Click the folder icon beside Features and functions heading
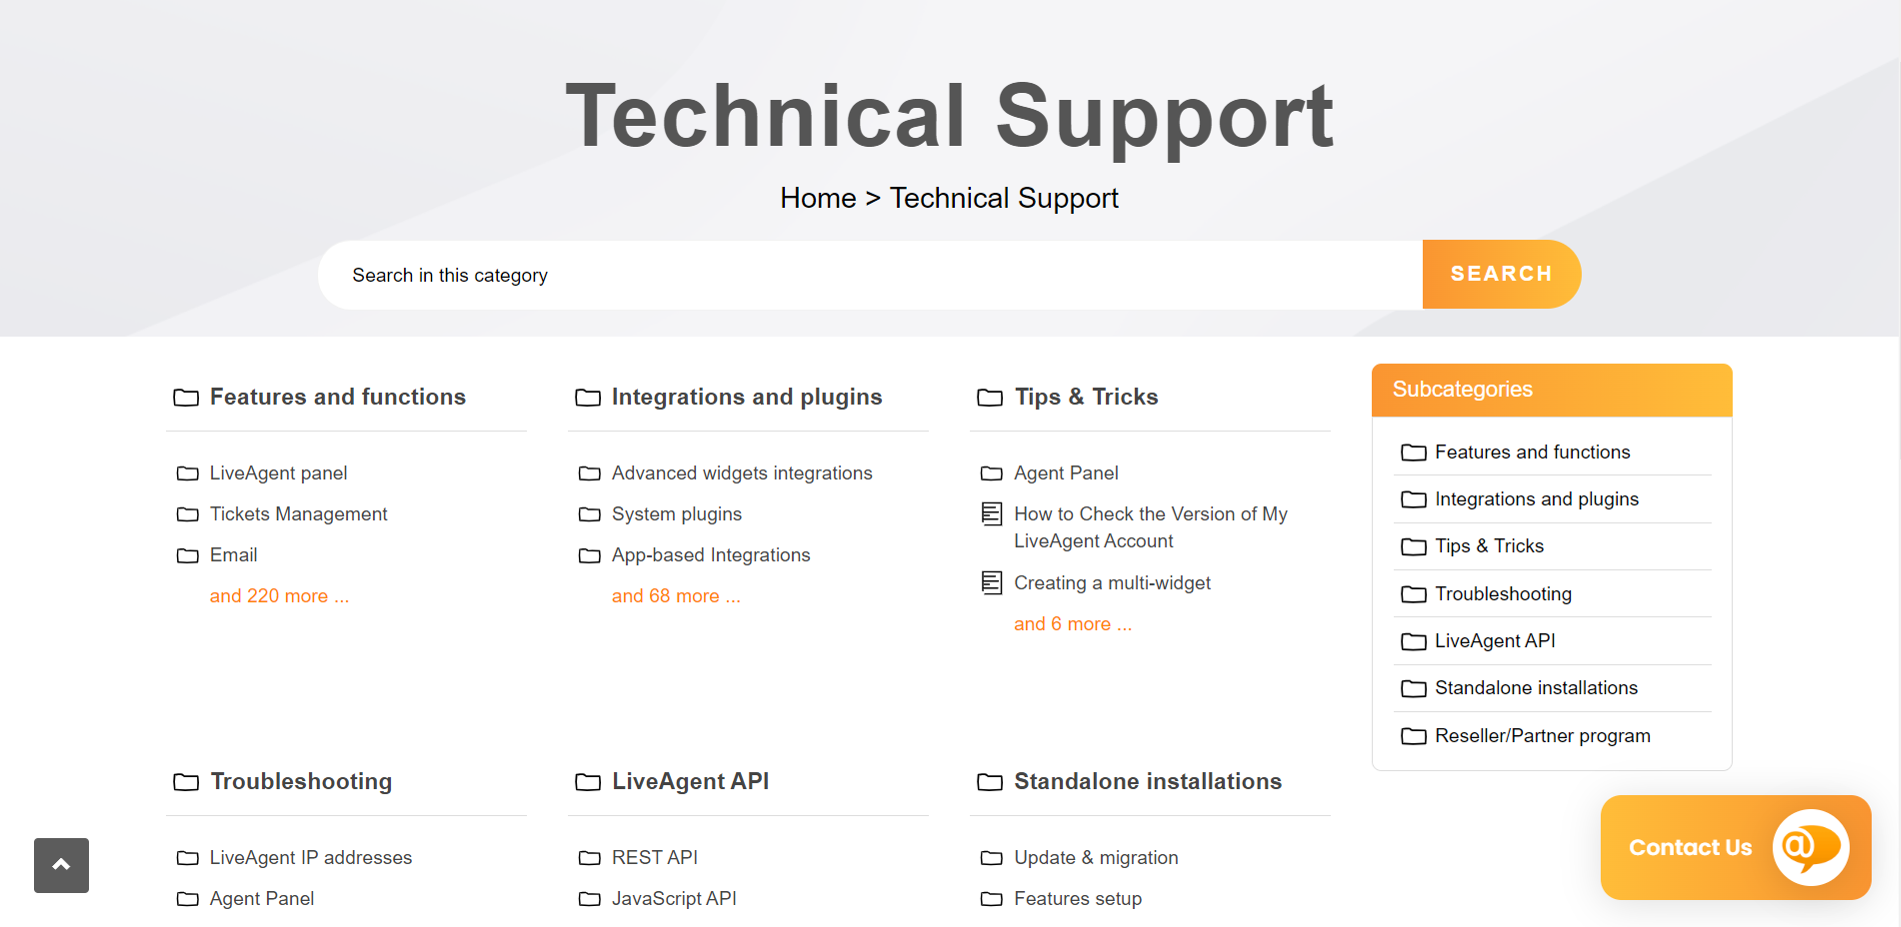 click(186, 398)
